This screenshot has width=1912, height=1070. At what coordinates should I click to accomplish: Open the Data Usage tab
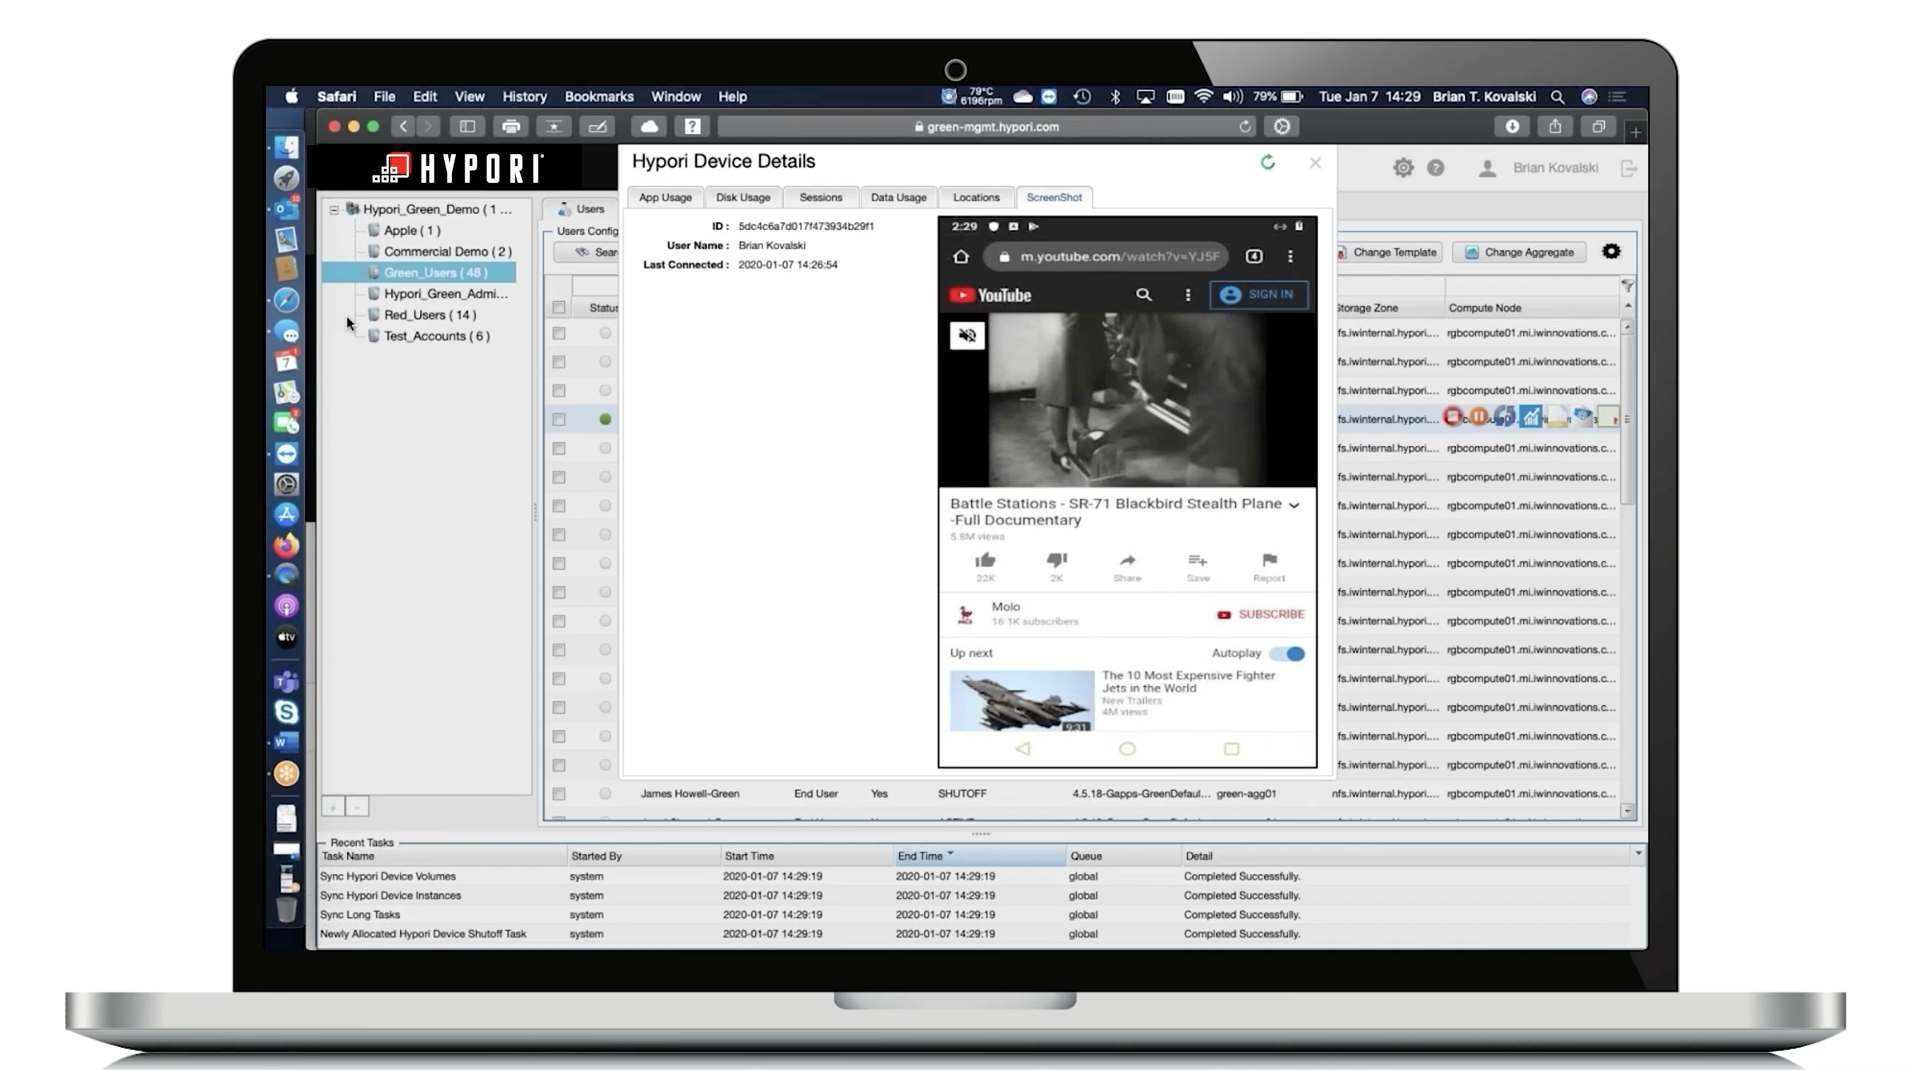898,198
